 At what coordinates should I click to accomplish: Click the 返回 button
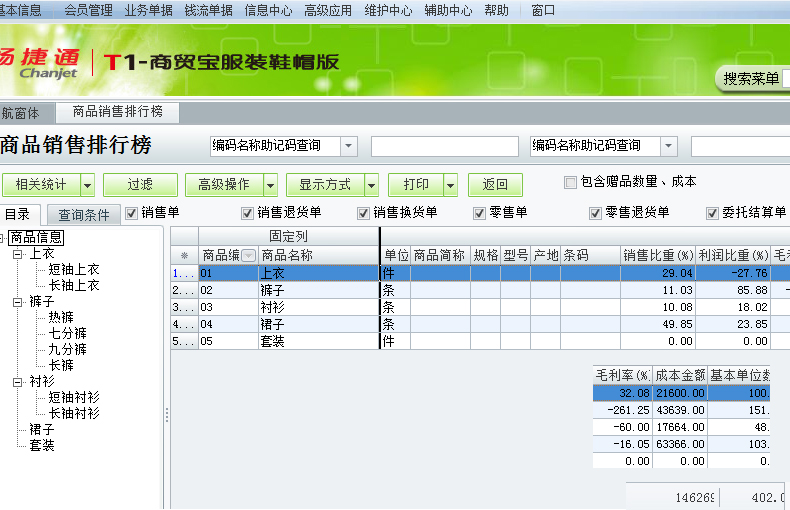tap(495, 185)
